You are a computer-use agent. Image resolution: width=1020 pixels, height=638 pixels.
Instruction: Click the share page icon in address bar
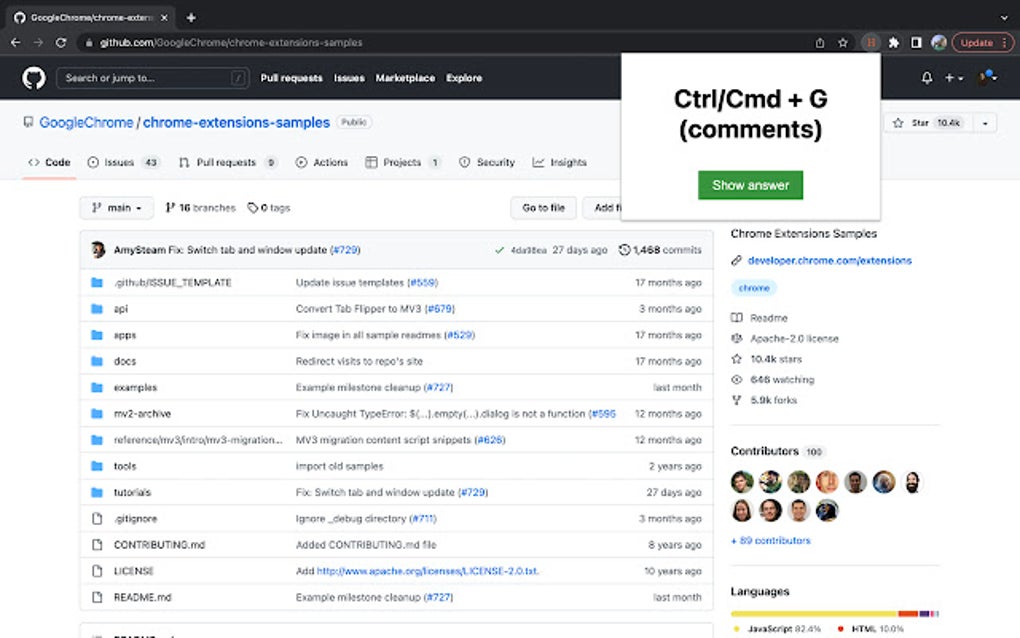pos(820,43)
